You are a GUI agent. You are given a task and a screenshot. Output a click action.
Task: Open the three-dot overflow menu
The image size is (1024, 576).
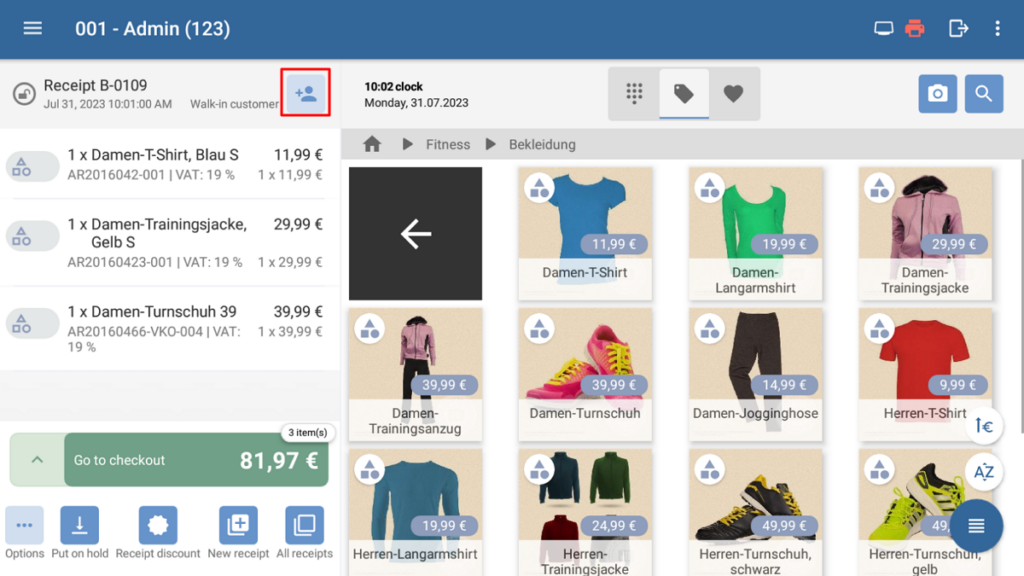[997, 28]
